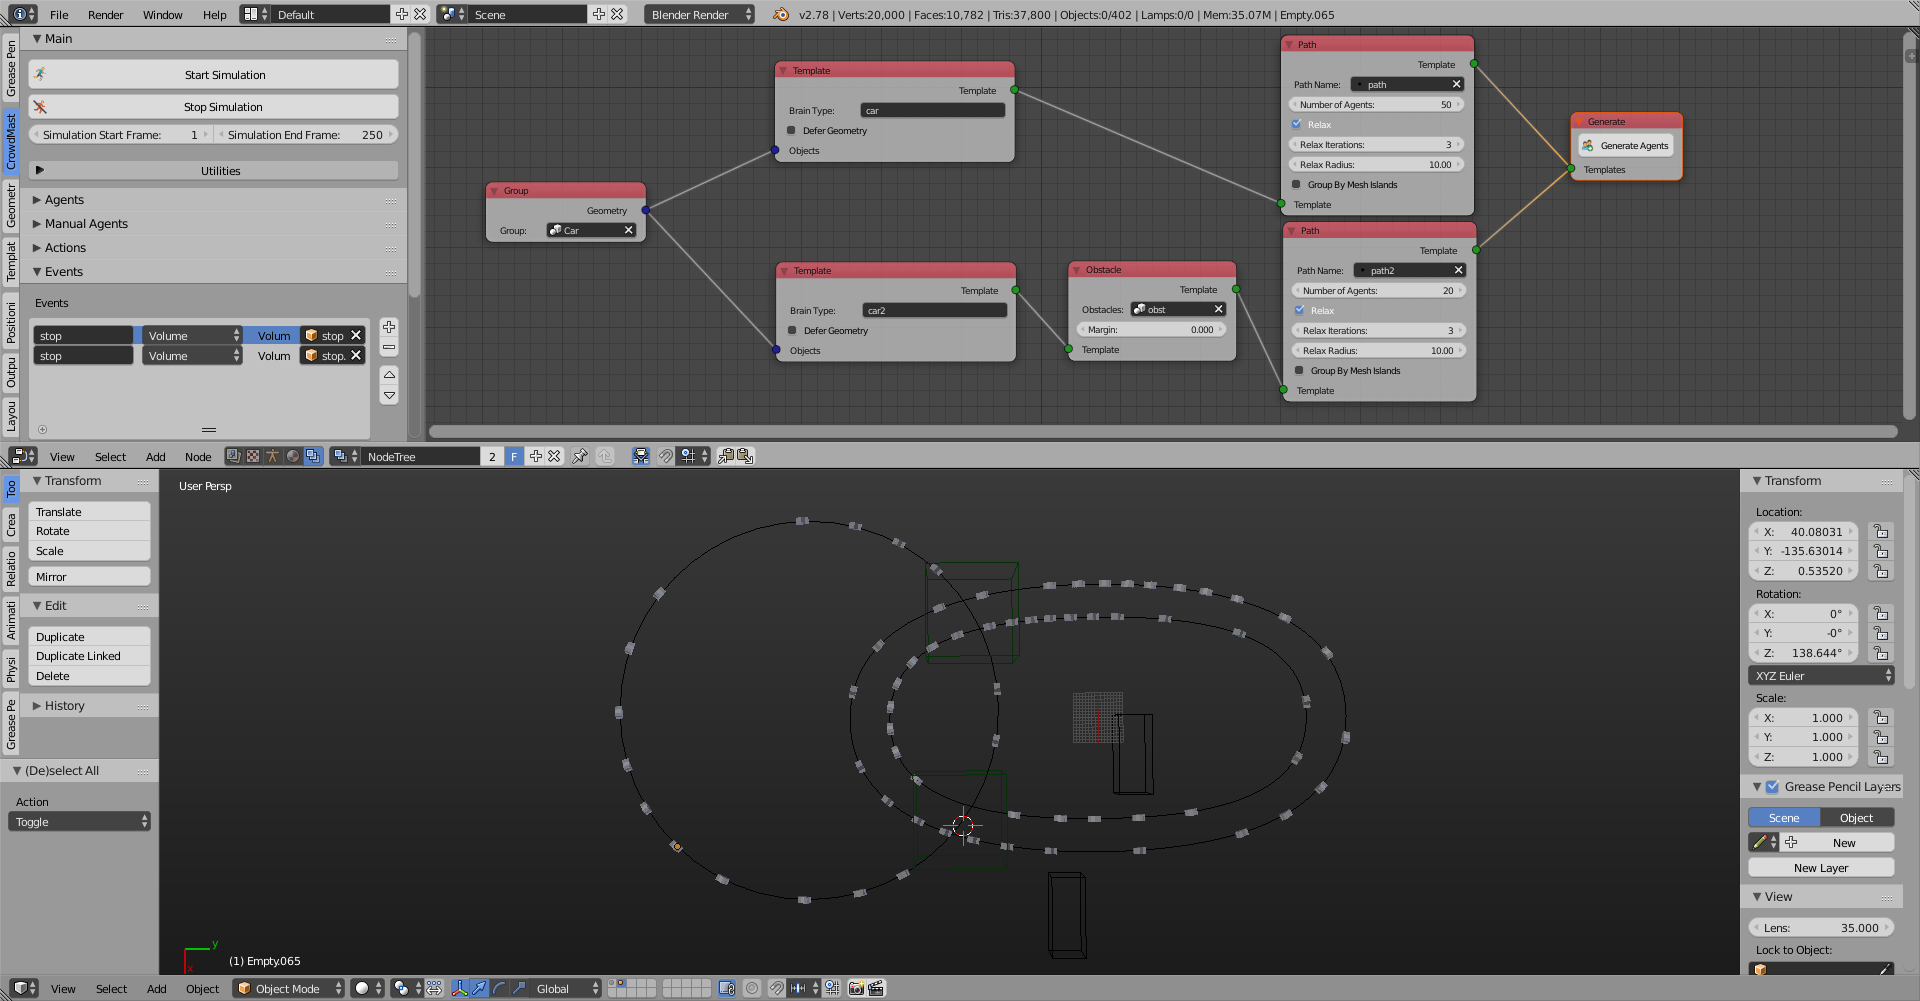Clear the 'stop' volume object in first event
The height and width of the screenshot is (1001, 1920).
355,336
